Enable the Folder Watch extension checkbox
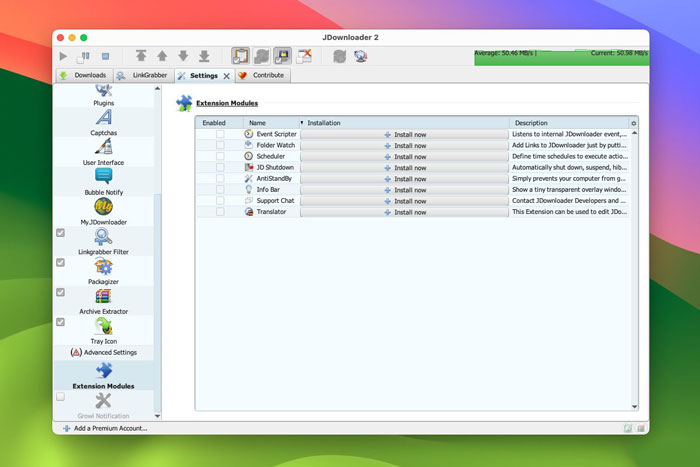This screenshot has height=467, width=700. click(x=220, y=145)
